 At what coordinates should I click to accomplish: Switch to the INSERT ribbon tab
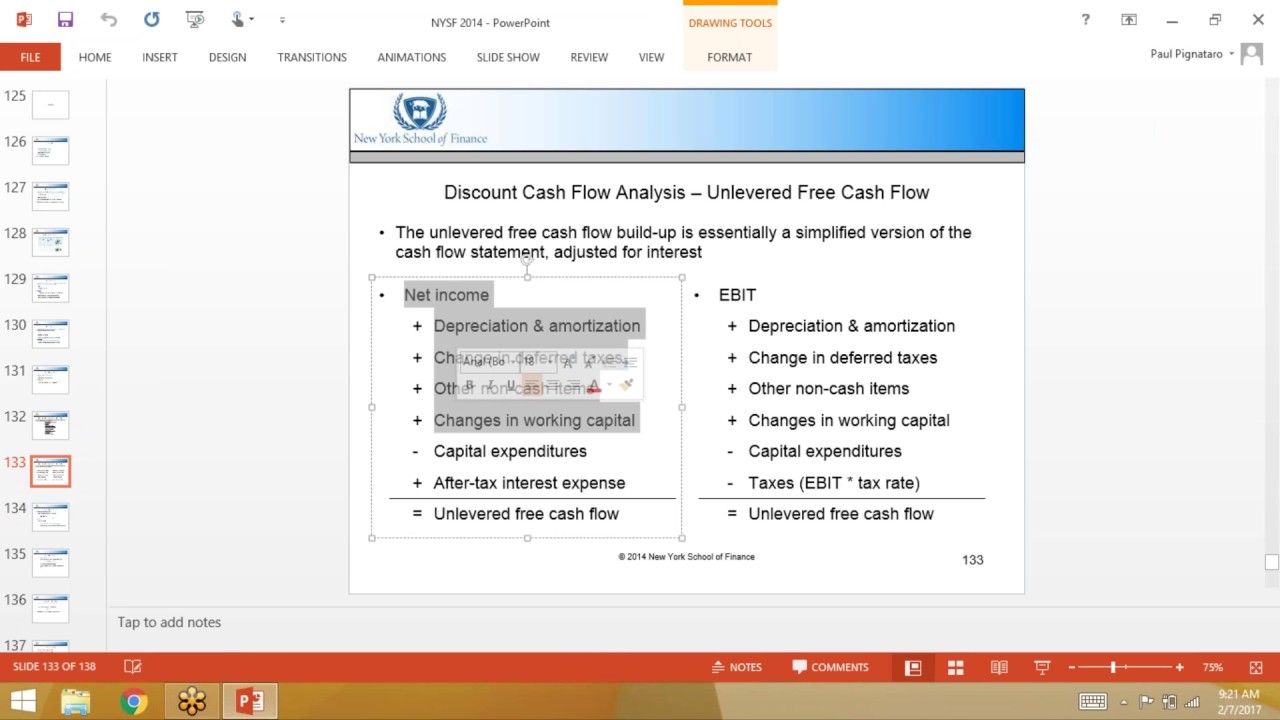(x=160, y=57)
